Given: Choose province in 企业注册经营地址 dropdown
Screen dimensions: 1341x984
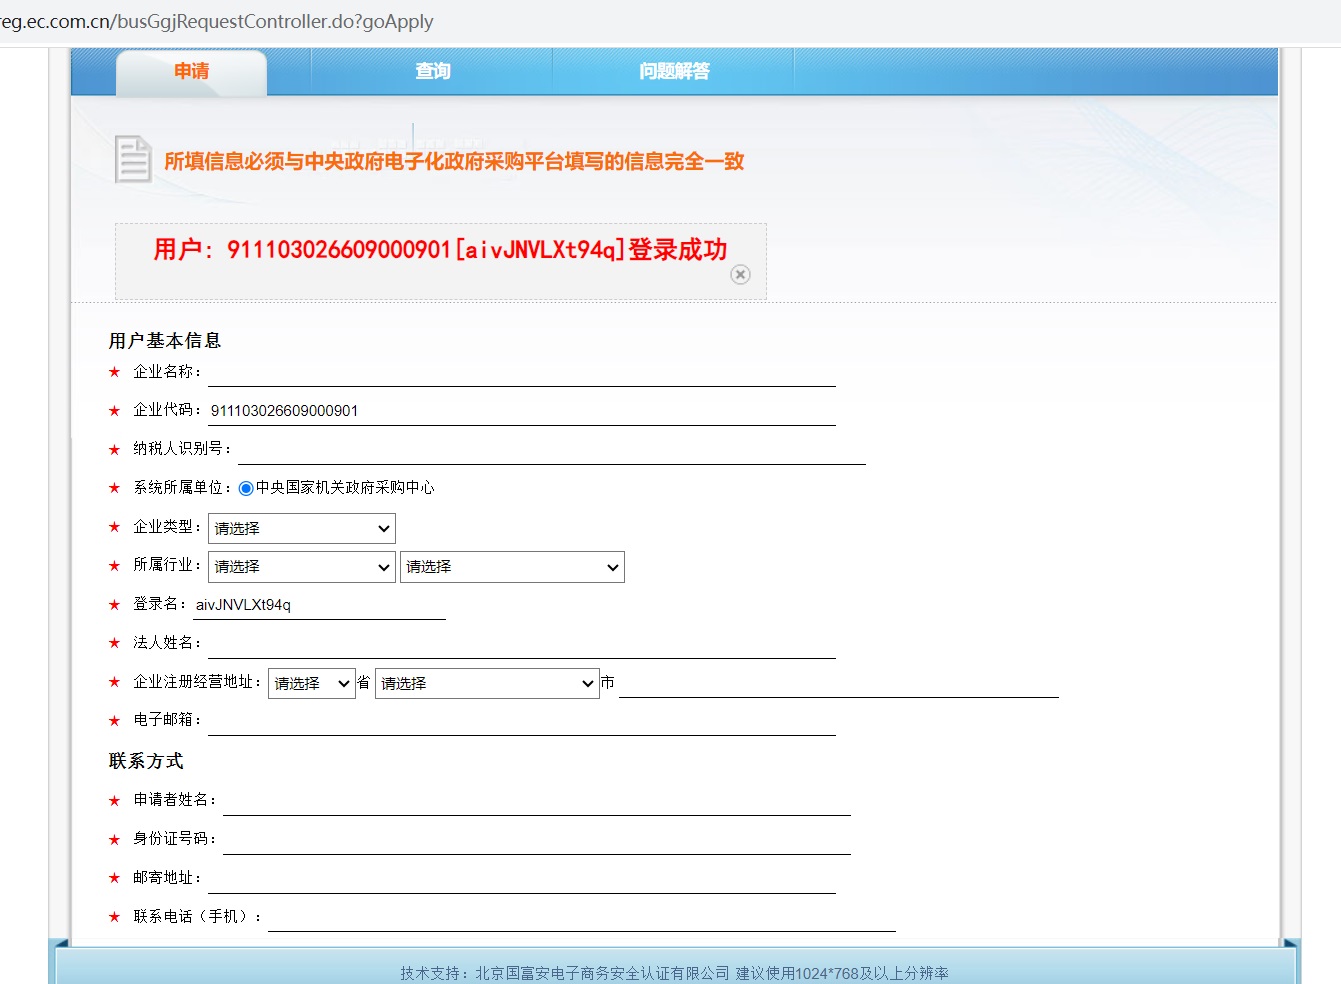Looking at the screenshot, I should [311, 684].
